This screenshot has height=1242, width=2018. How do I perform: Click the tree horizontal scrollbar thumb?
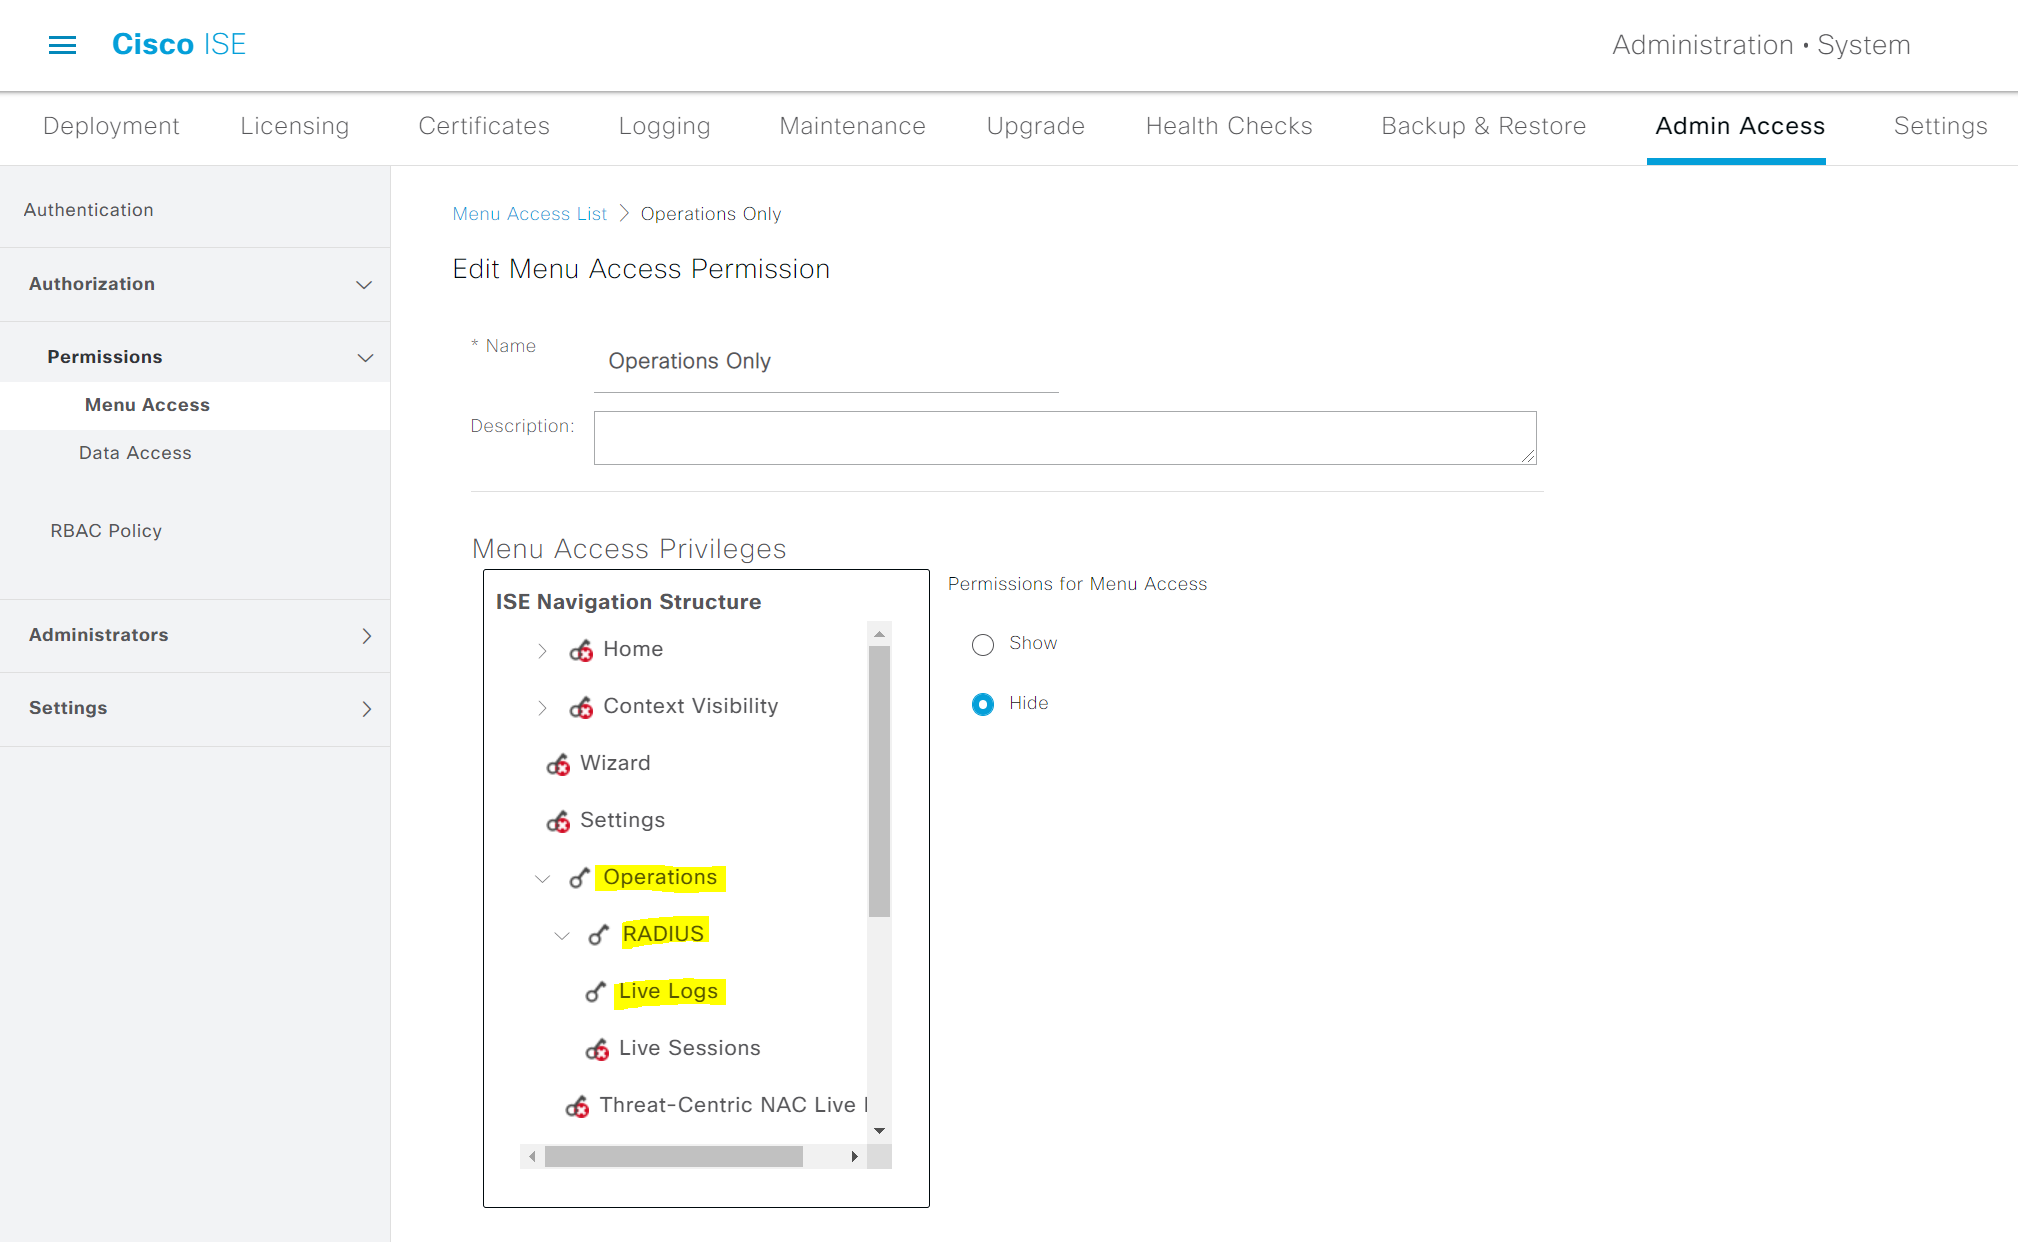(673, 1157)
